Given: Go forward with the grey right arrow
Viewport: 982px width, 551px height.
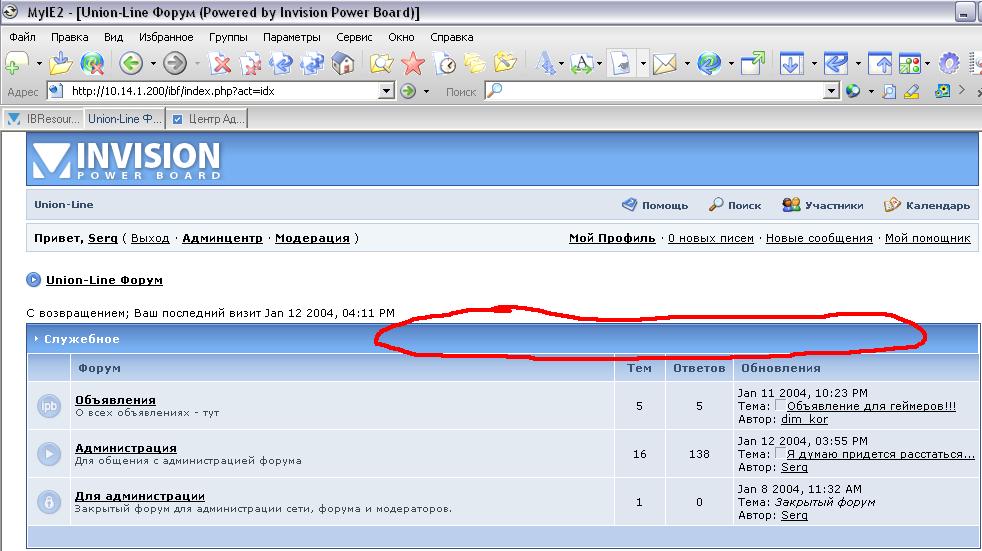Looking at the screenshot, I should click(x=175, y=63).
